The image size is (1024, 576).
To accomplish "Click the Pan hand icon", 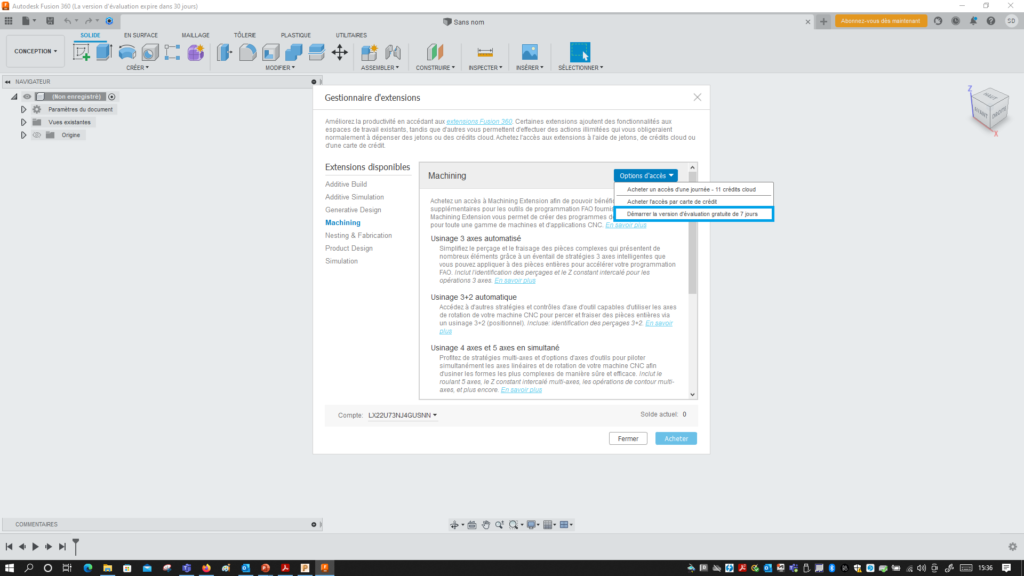I will (x=486, y=524).
